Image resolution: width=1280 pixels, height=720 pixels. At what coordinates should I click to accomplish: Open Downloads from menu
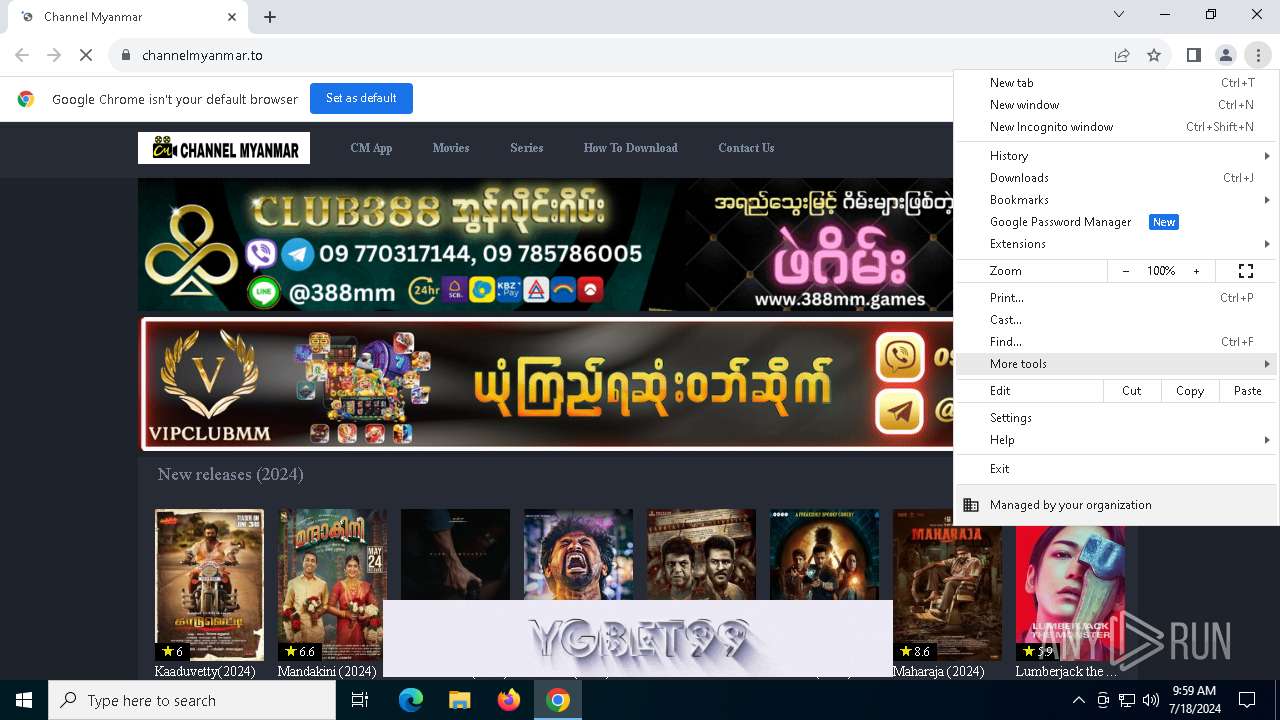pyautogui.click(x=1117, y=178)
